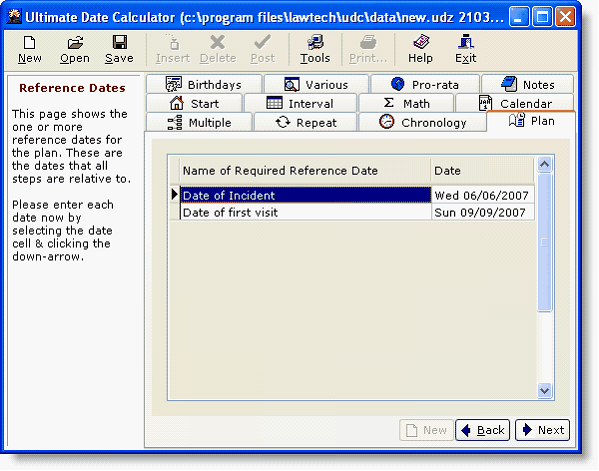Viewport: 599px width, 471px height.
Task: Open the Chronology tab
Action: coord(423,122)
